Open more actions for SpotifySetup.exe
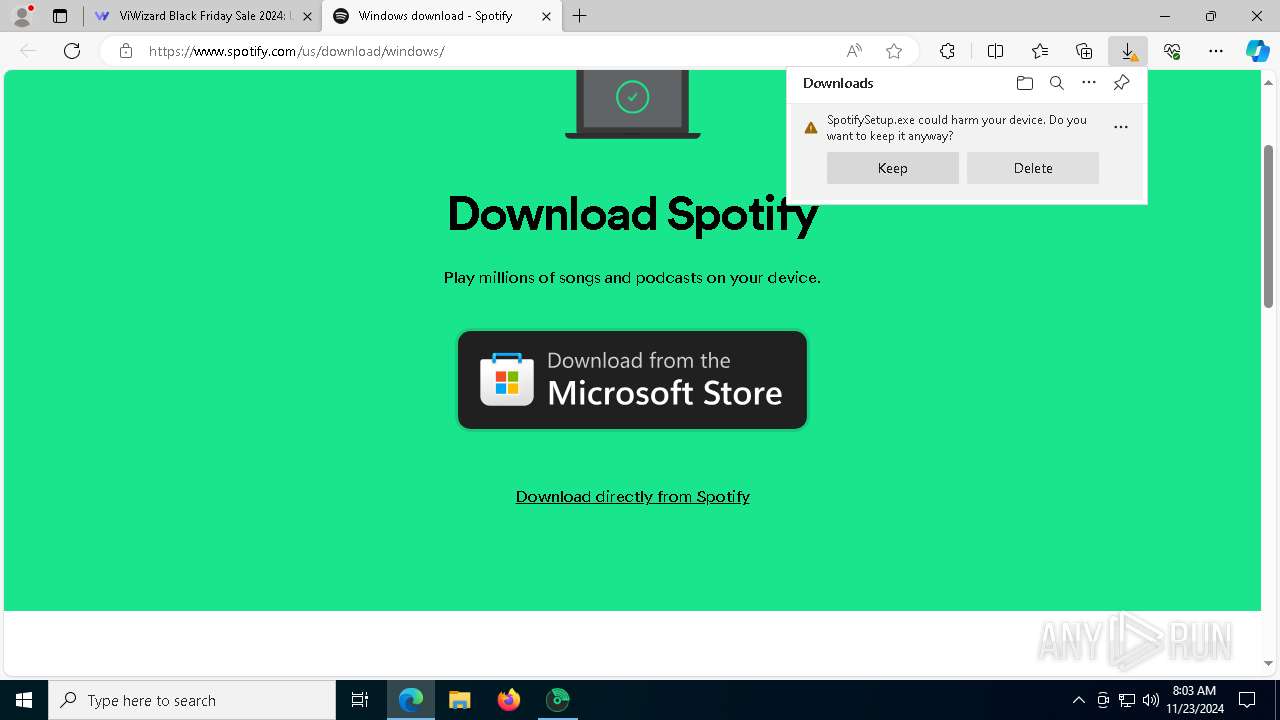Image resolution: width=1280 pixels, height=720 pixels. pos(1121,127)
